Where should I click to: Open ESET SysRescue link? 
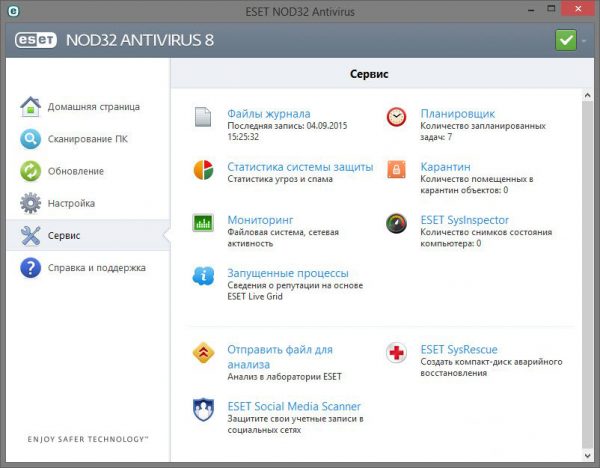tap(459, 349)
